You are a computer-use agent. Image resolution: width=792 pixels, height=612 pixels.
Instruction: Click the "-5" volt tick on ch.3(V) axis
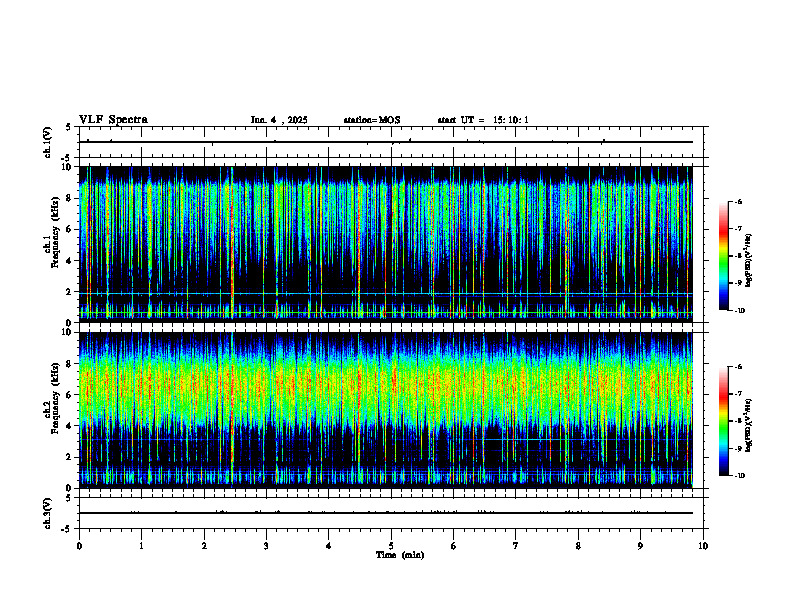tap(67, 529)
